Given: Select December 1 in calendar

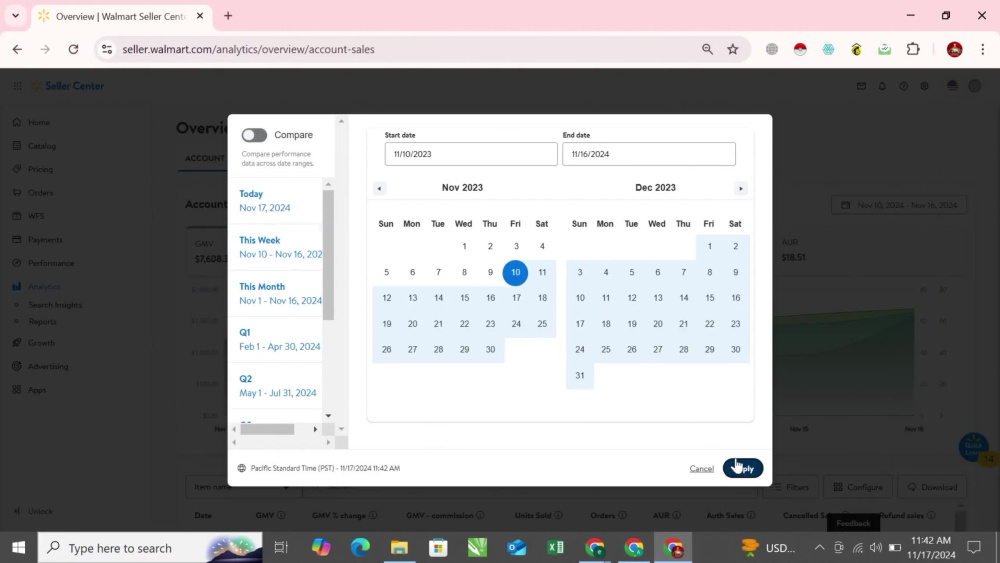Looking at the screenshot, I should [x=709, y=246].
